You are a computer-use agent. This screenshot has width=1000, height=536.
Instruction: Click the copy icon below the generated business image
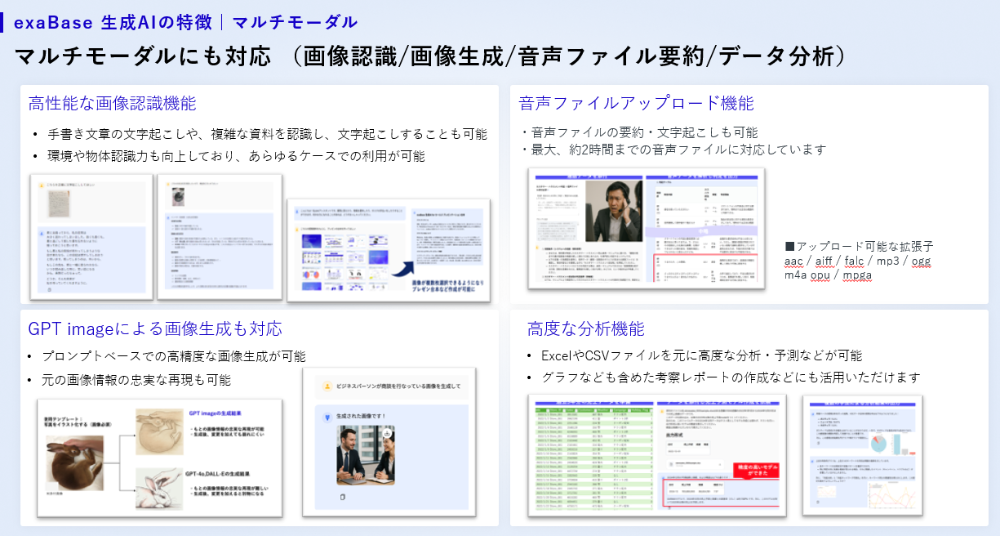tap(342, 497)
